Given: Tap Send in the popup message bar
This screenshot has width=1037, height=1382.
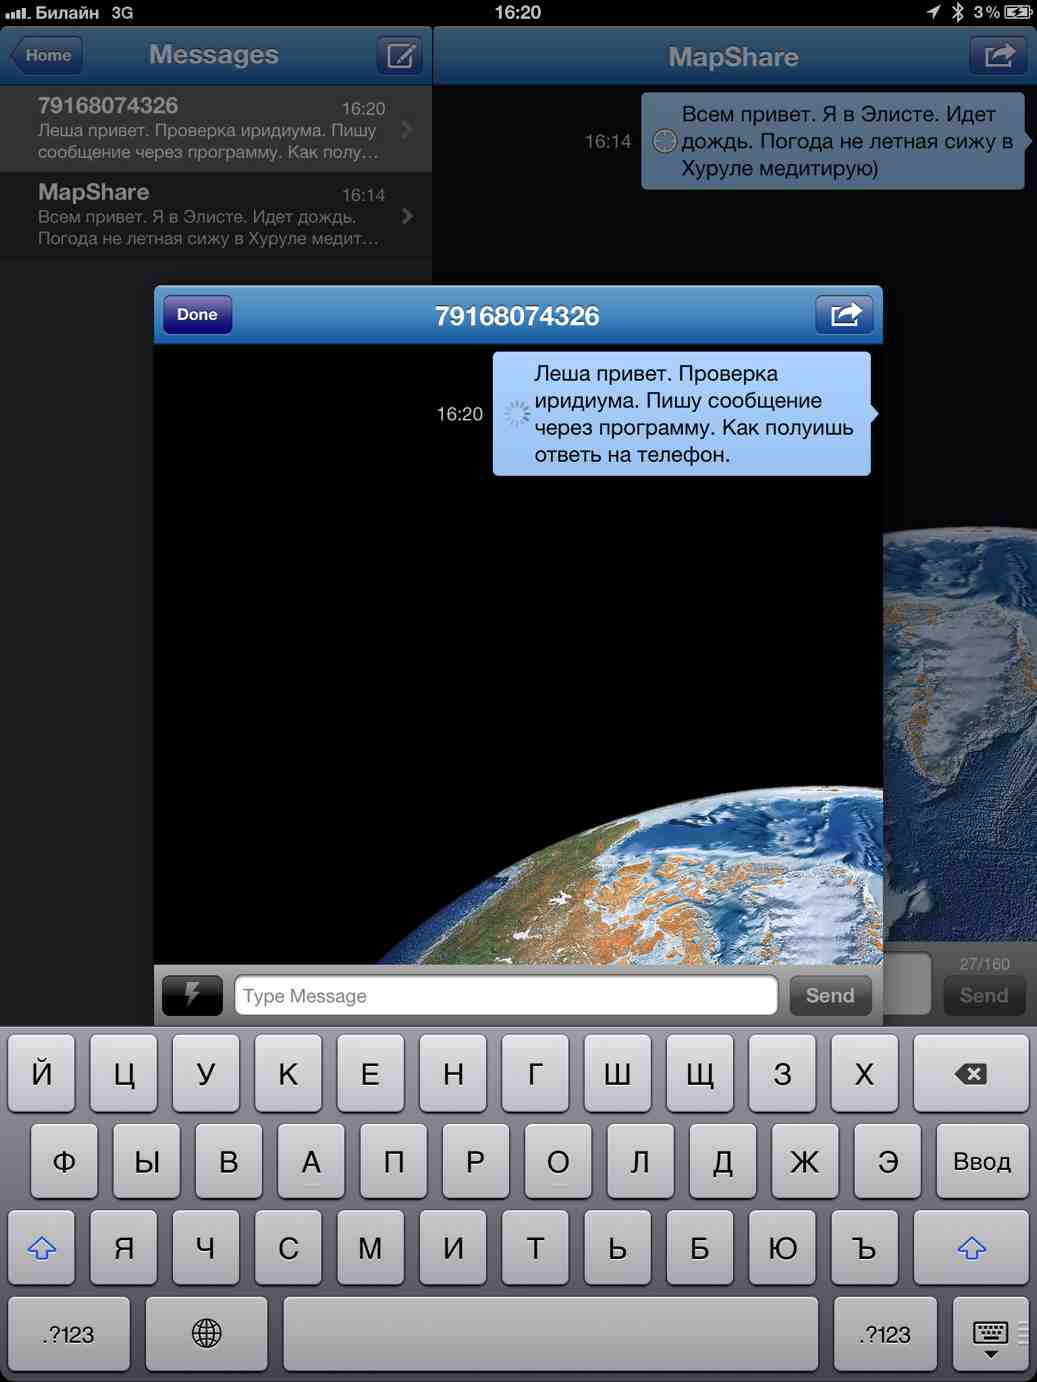Looking at the screenshot, I should [830, 995].
